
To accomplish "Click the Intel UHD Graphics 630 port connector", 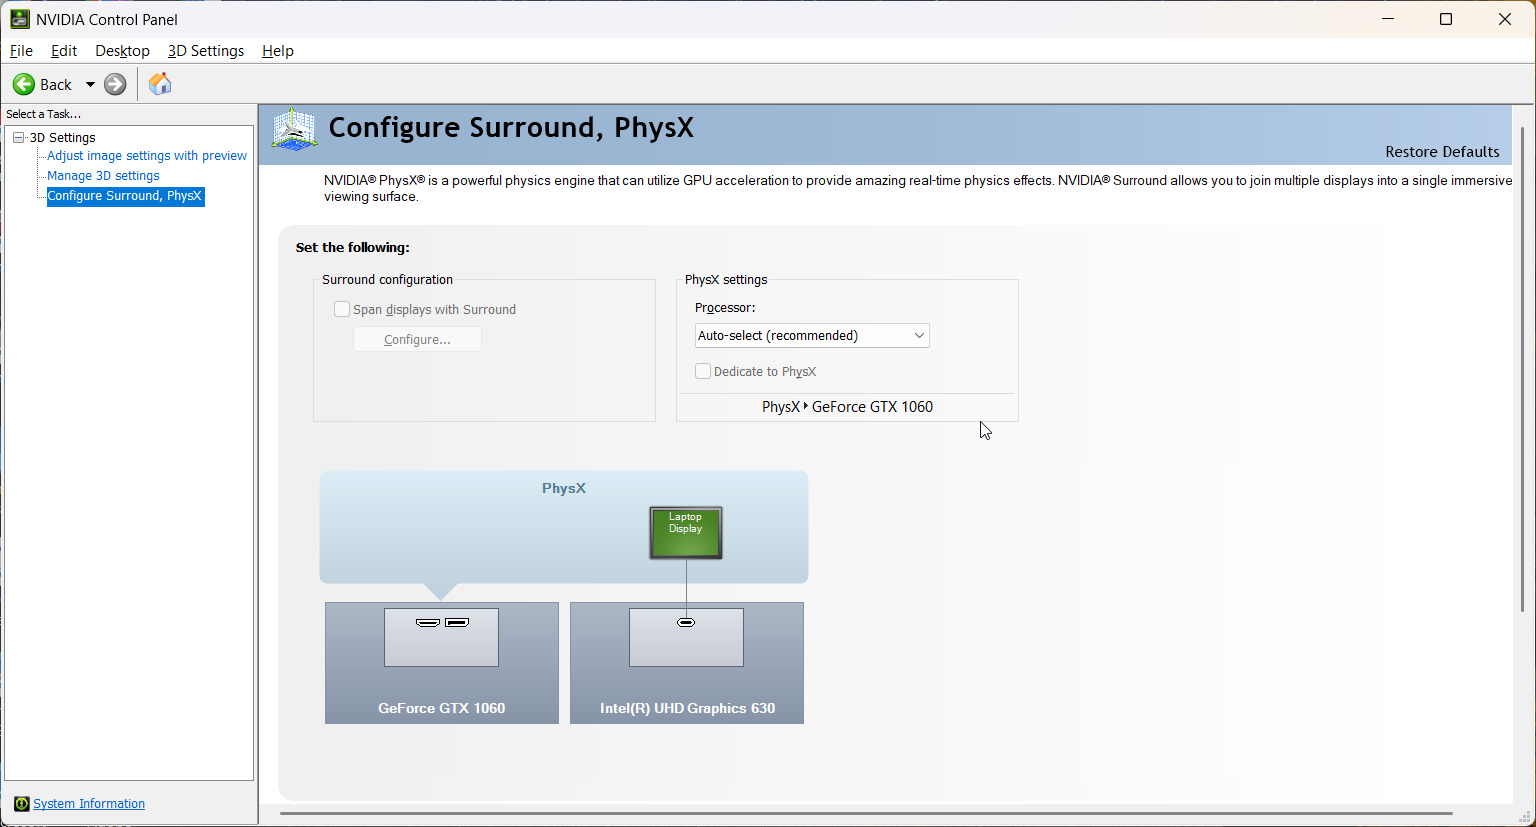I will point(686,622).
